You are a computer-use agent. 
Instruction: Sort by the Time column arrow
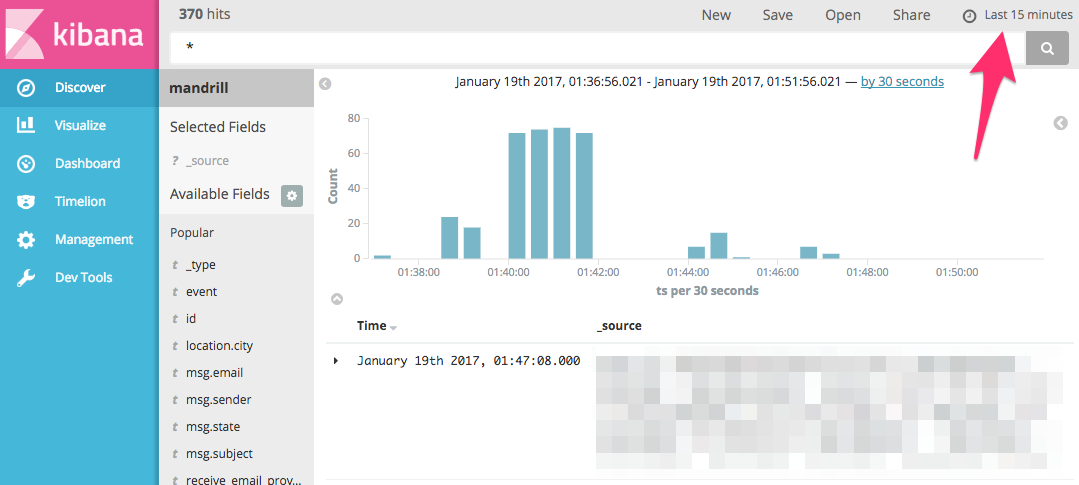pyautogui.click(x=393, y=327)
